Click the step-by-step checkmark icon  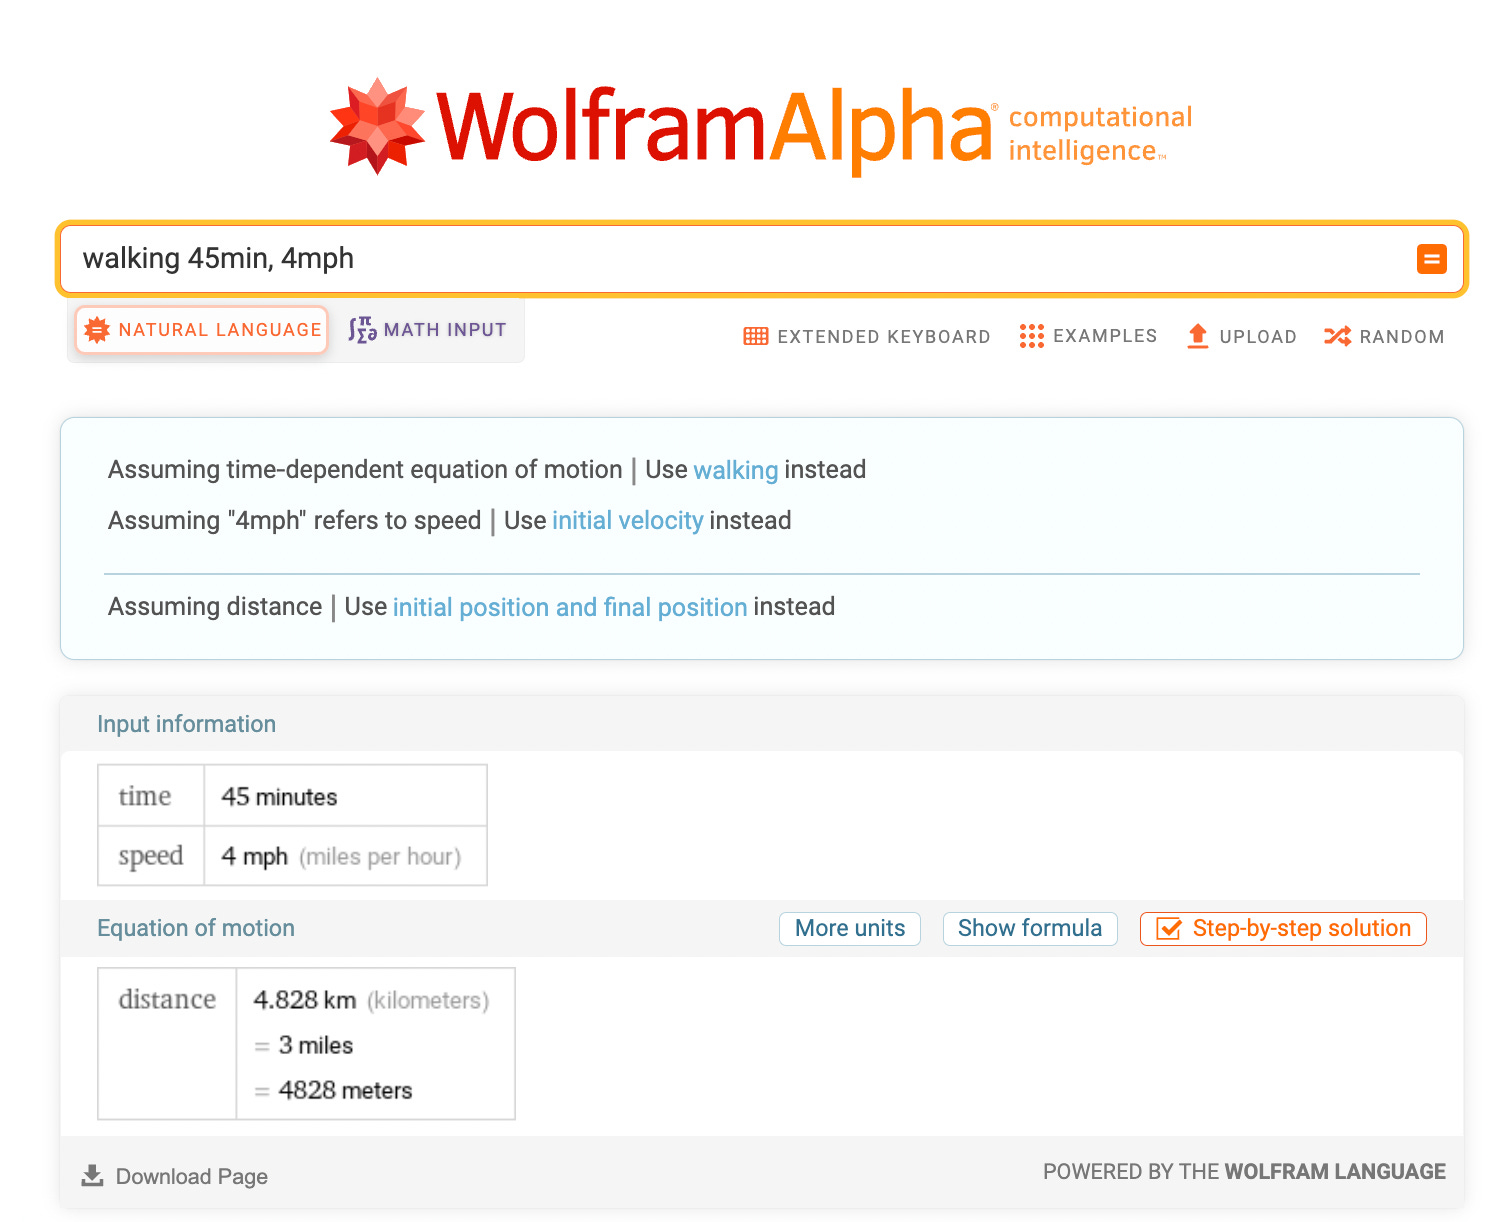coord(1168,929)
